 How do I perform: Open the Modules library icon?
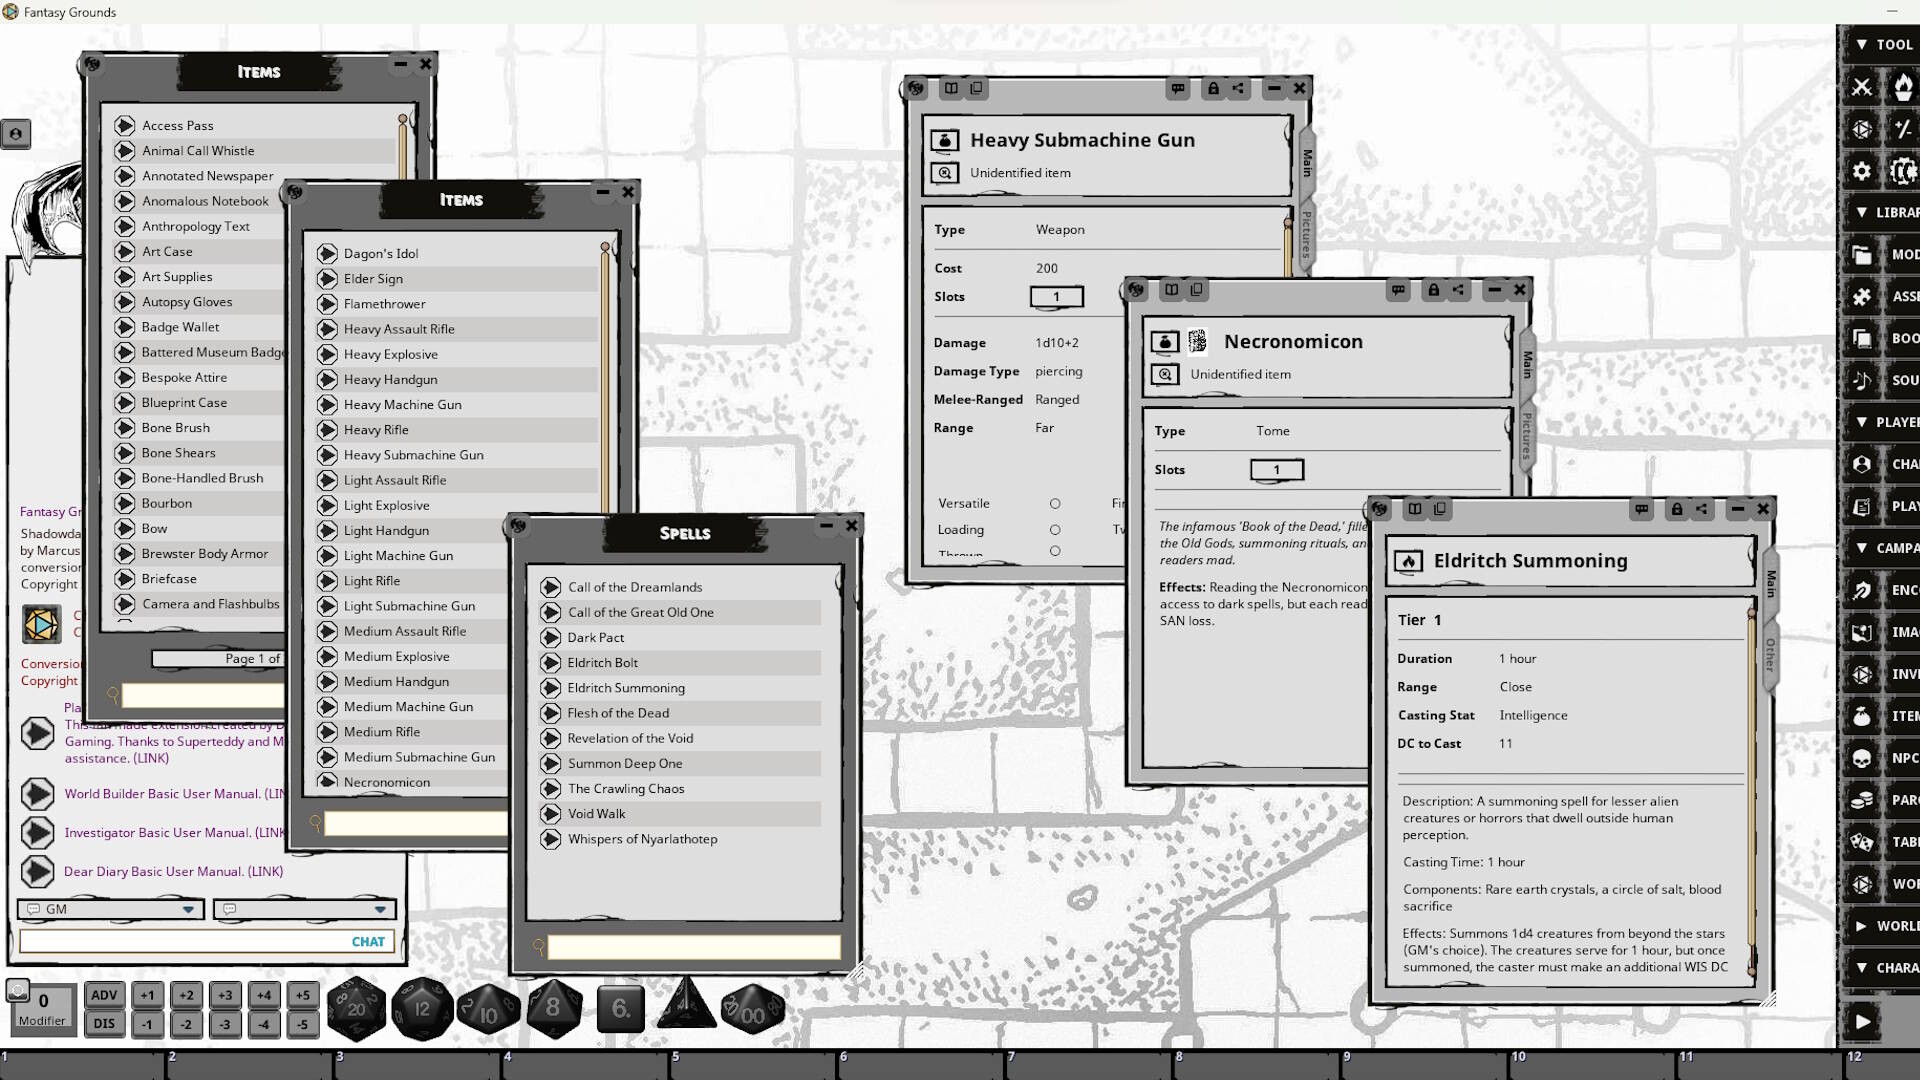point(1862,254)
